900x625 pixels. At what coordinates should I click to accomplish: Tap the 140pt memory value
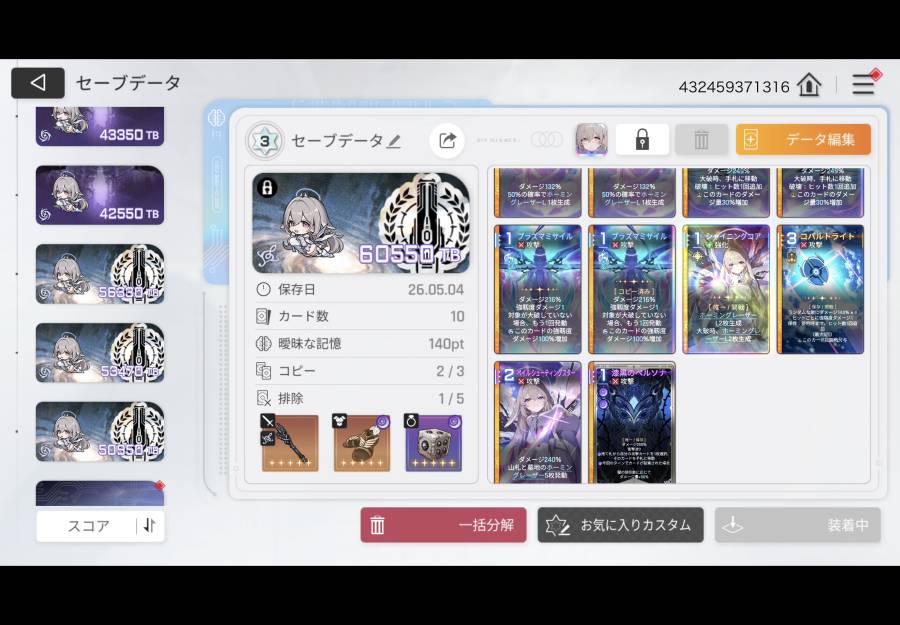click(x=446, y=344)
